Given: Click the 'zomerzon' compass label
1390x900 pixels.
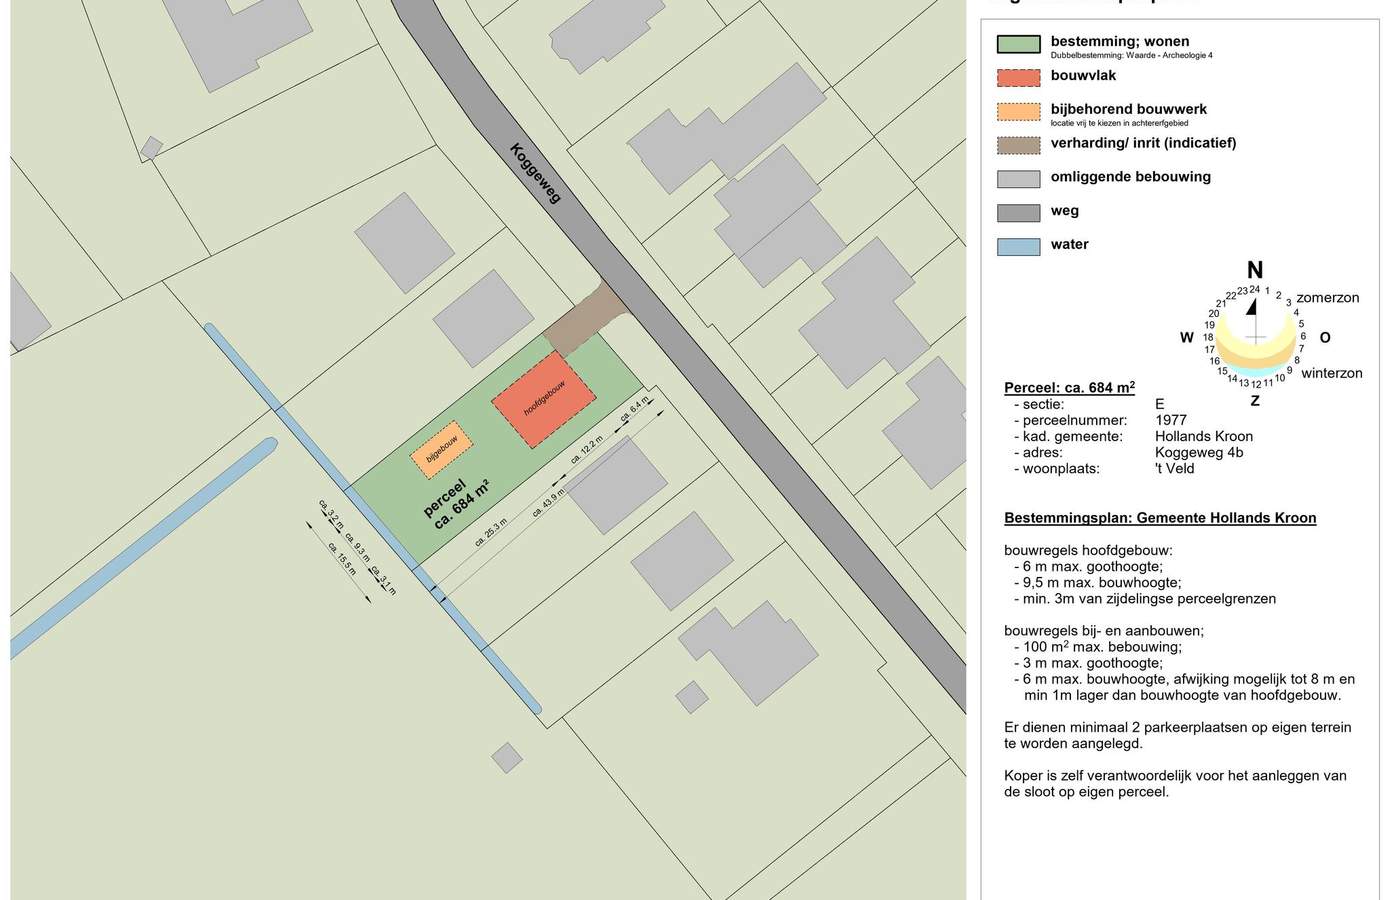Looking at the screenshot, I should 1328,298.
